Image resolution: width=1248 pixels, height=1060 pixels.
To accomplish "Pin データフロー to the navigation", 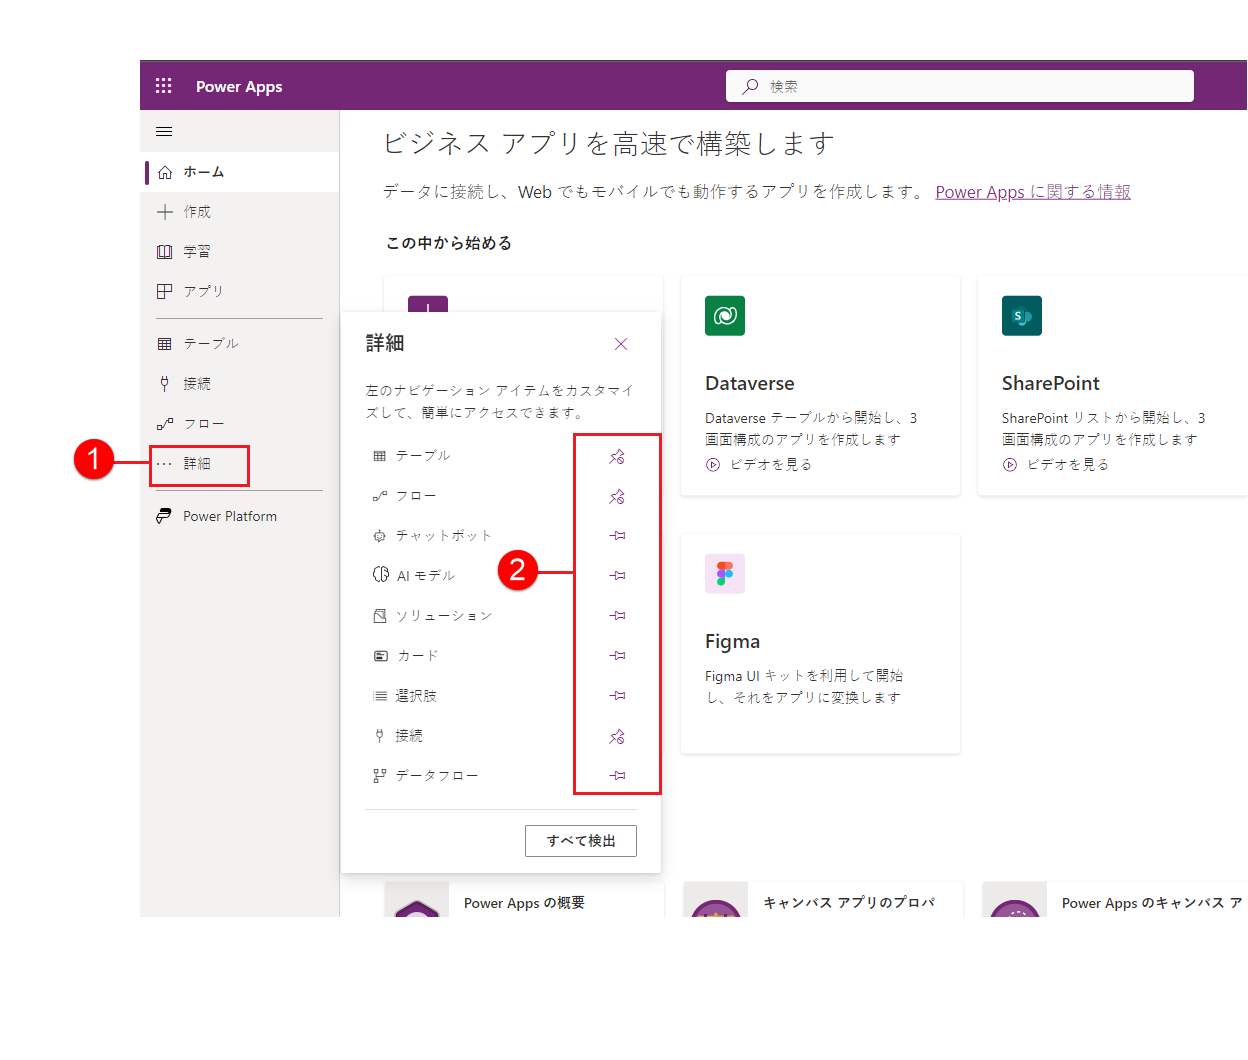I will pyautogui.click(x=617, y=776).
